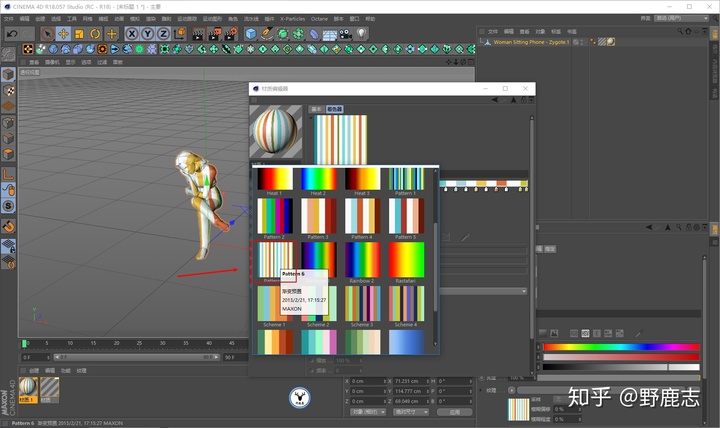Toggle Z axis lock
Viewport: 720px width, 428px height.
click(x=163, y=34)
